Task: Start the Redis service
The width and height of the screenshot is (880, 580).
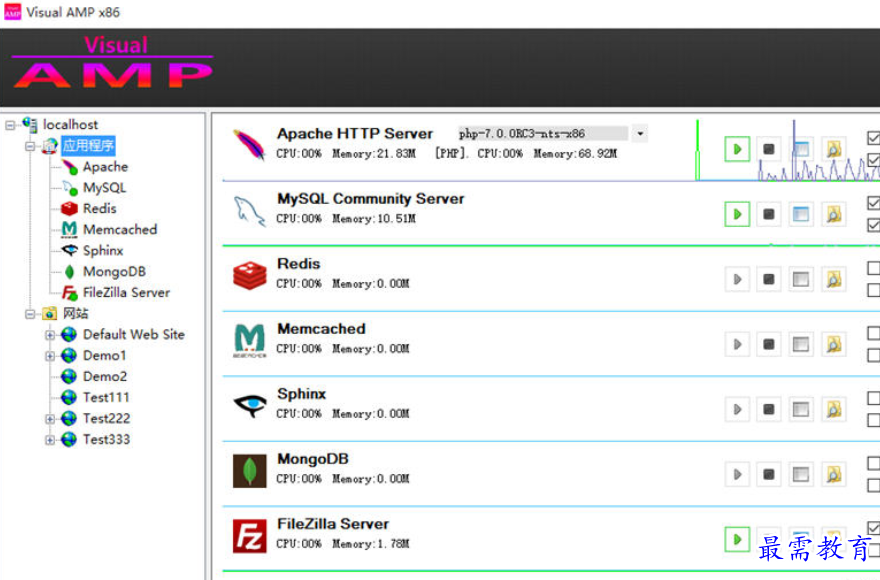Action: [x=737, y=279]
